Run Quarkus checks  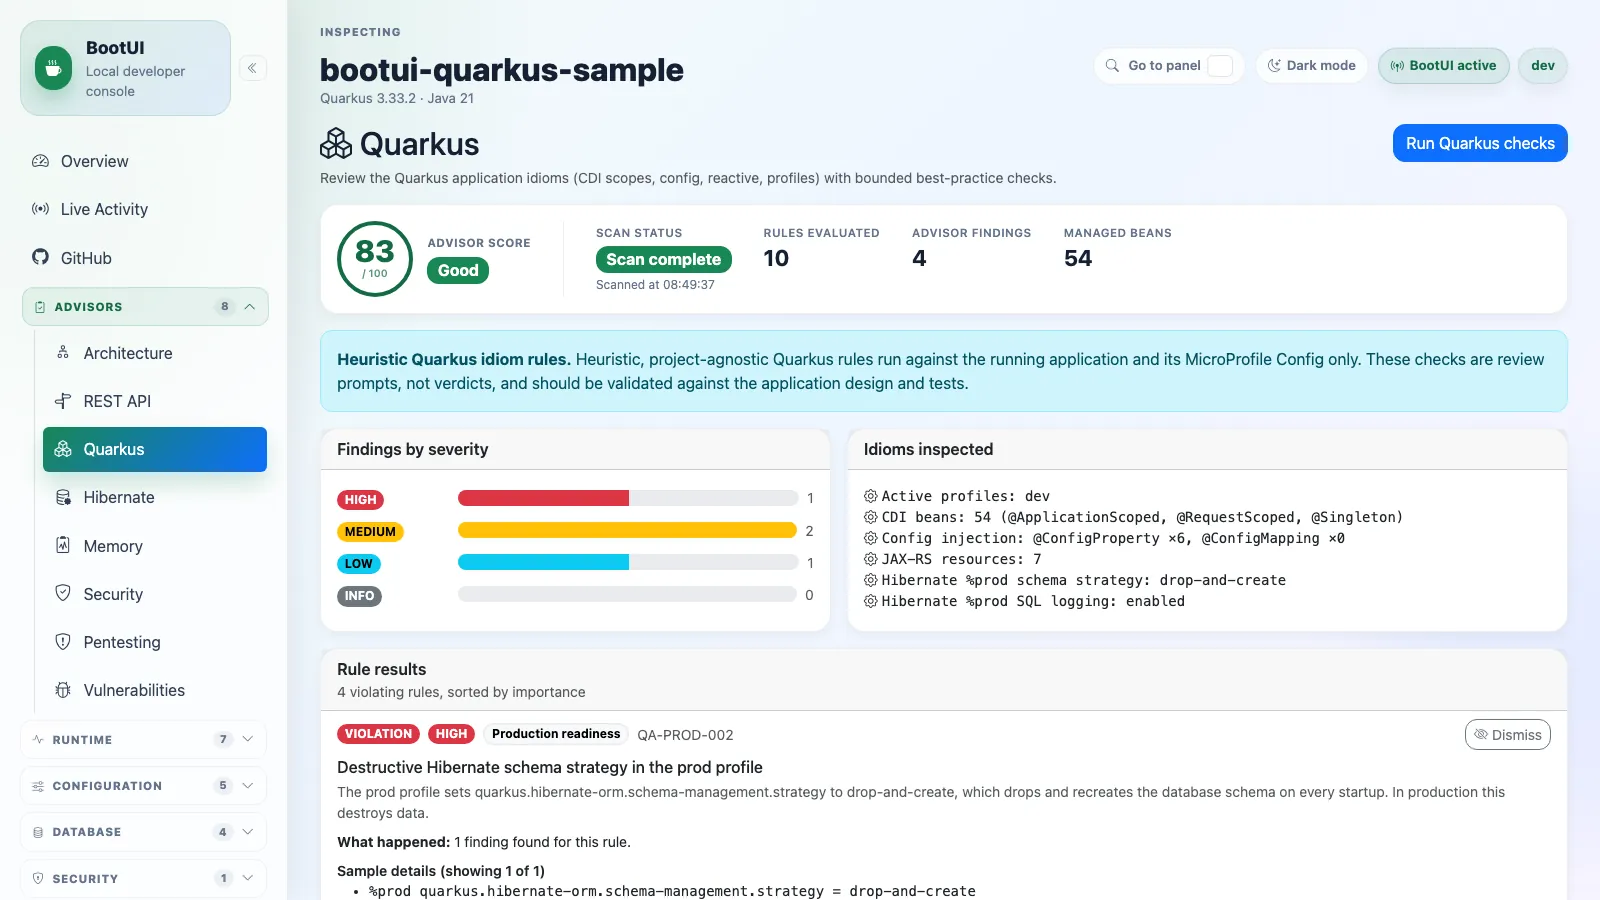[x=1480, y=143]
